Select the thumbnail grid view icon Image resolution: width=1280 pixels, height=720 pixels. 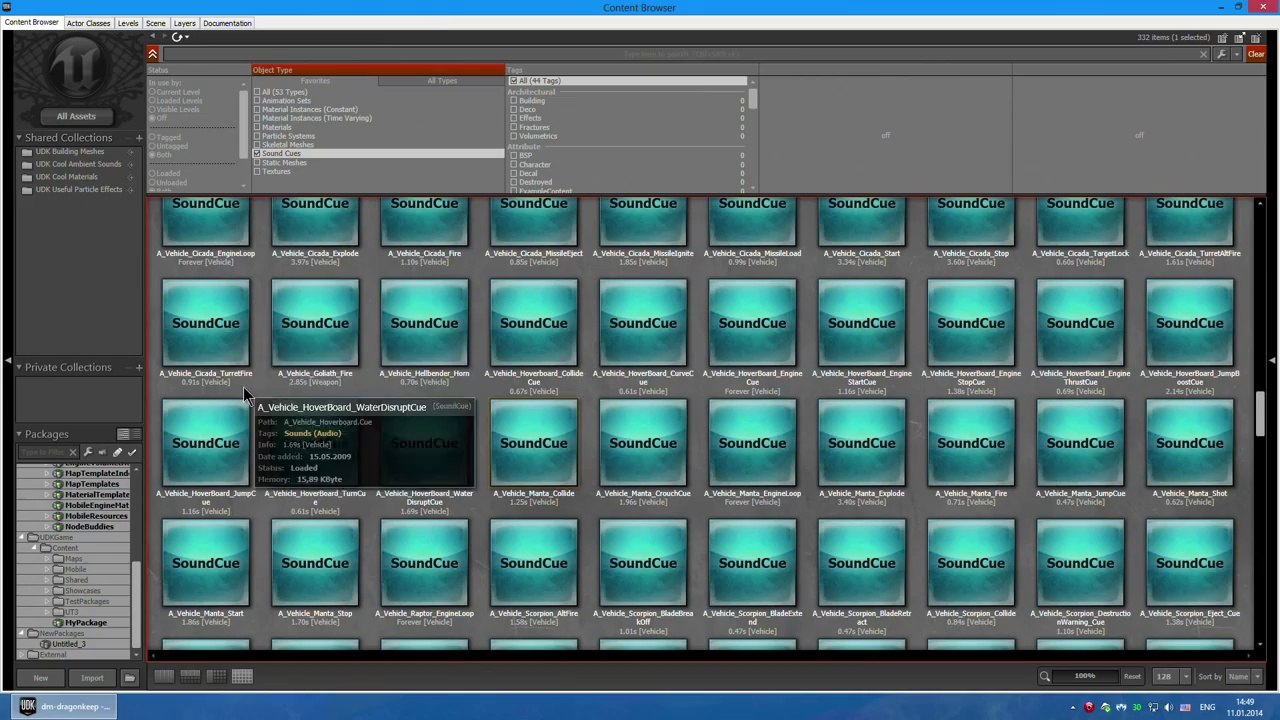(242, 677)
